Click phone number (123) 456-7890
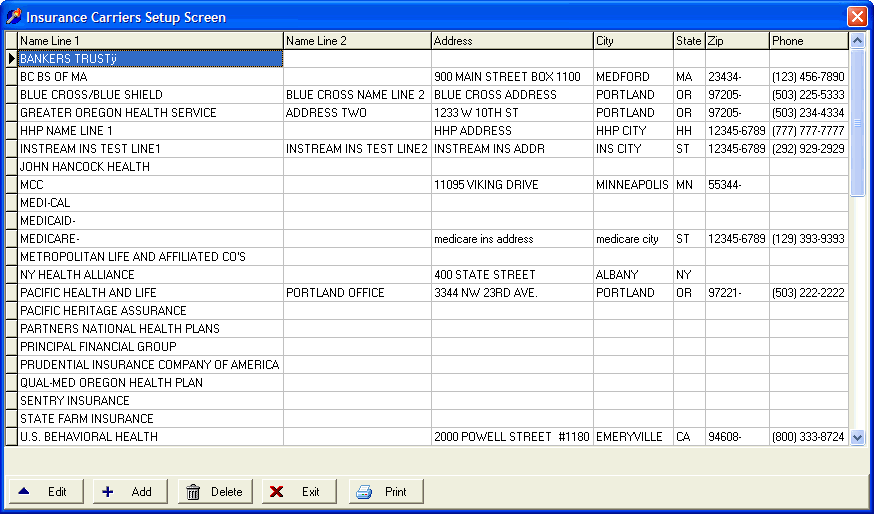 (x=809, y=76)
